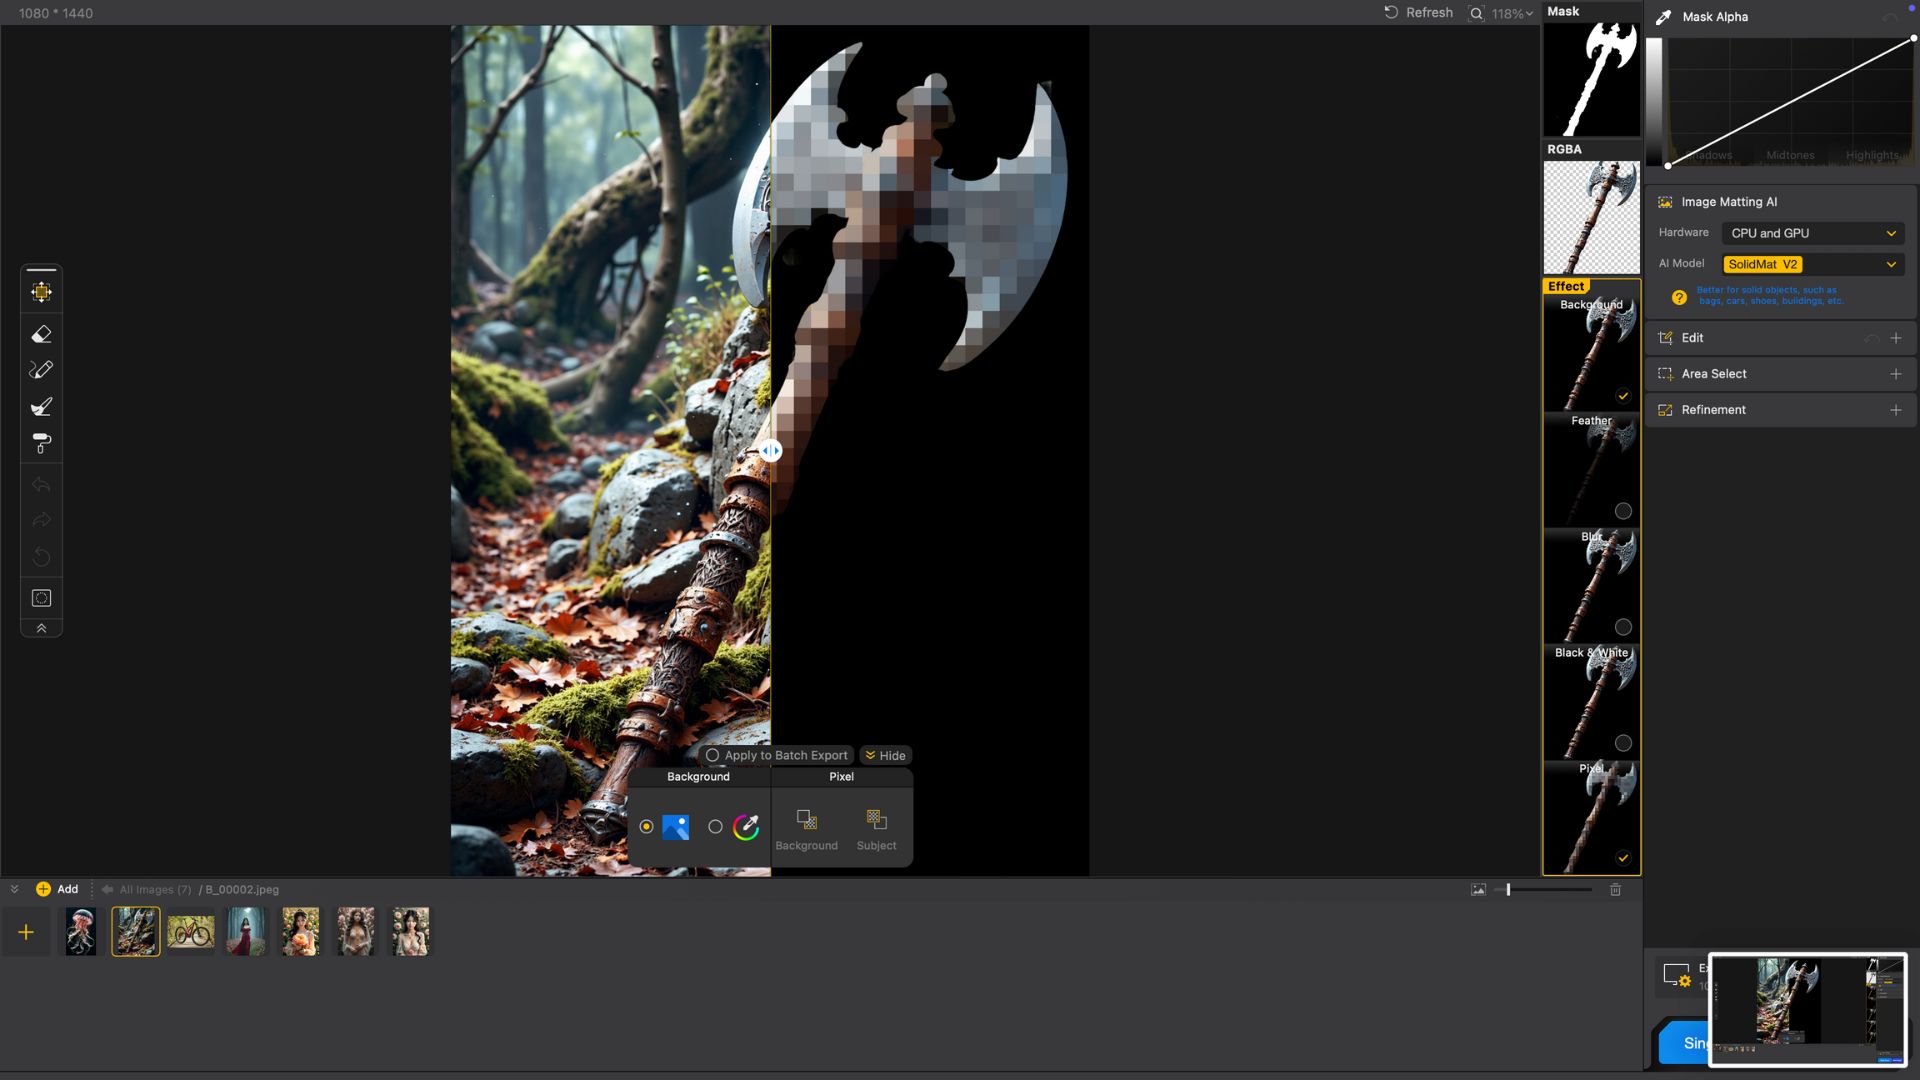The image size is (1920, 1080).
Task: Expand the Refinement section plus
Action: [1895, 410]
